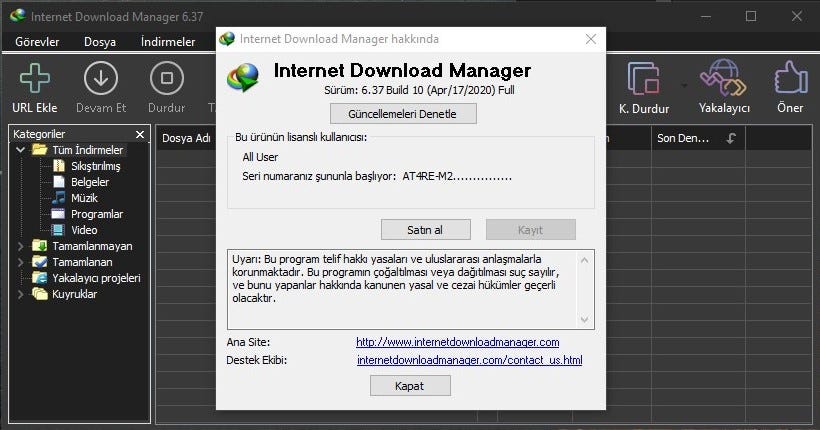
Task: Expand the Kuyruklar tree node
Action: (20, 294)
